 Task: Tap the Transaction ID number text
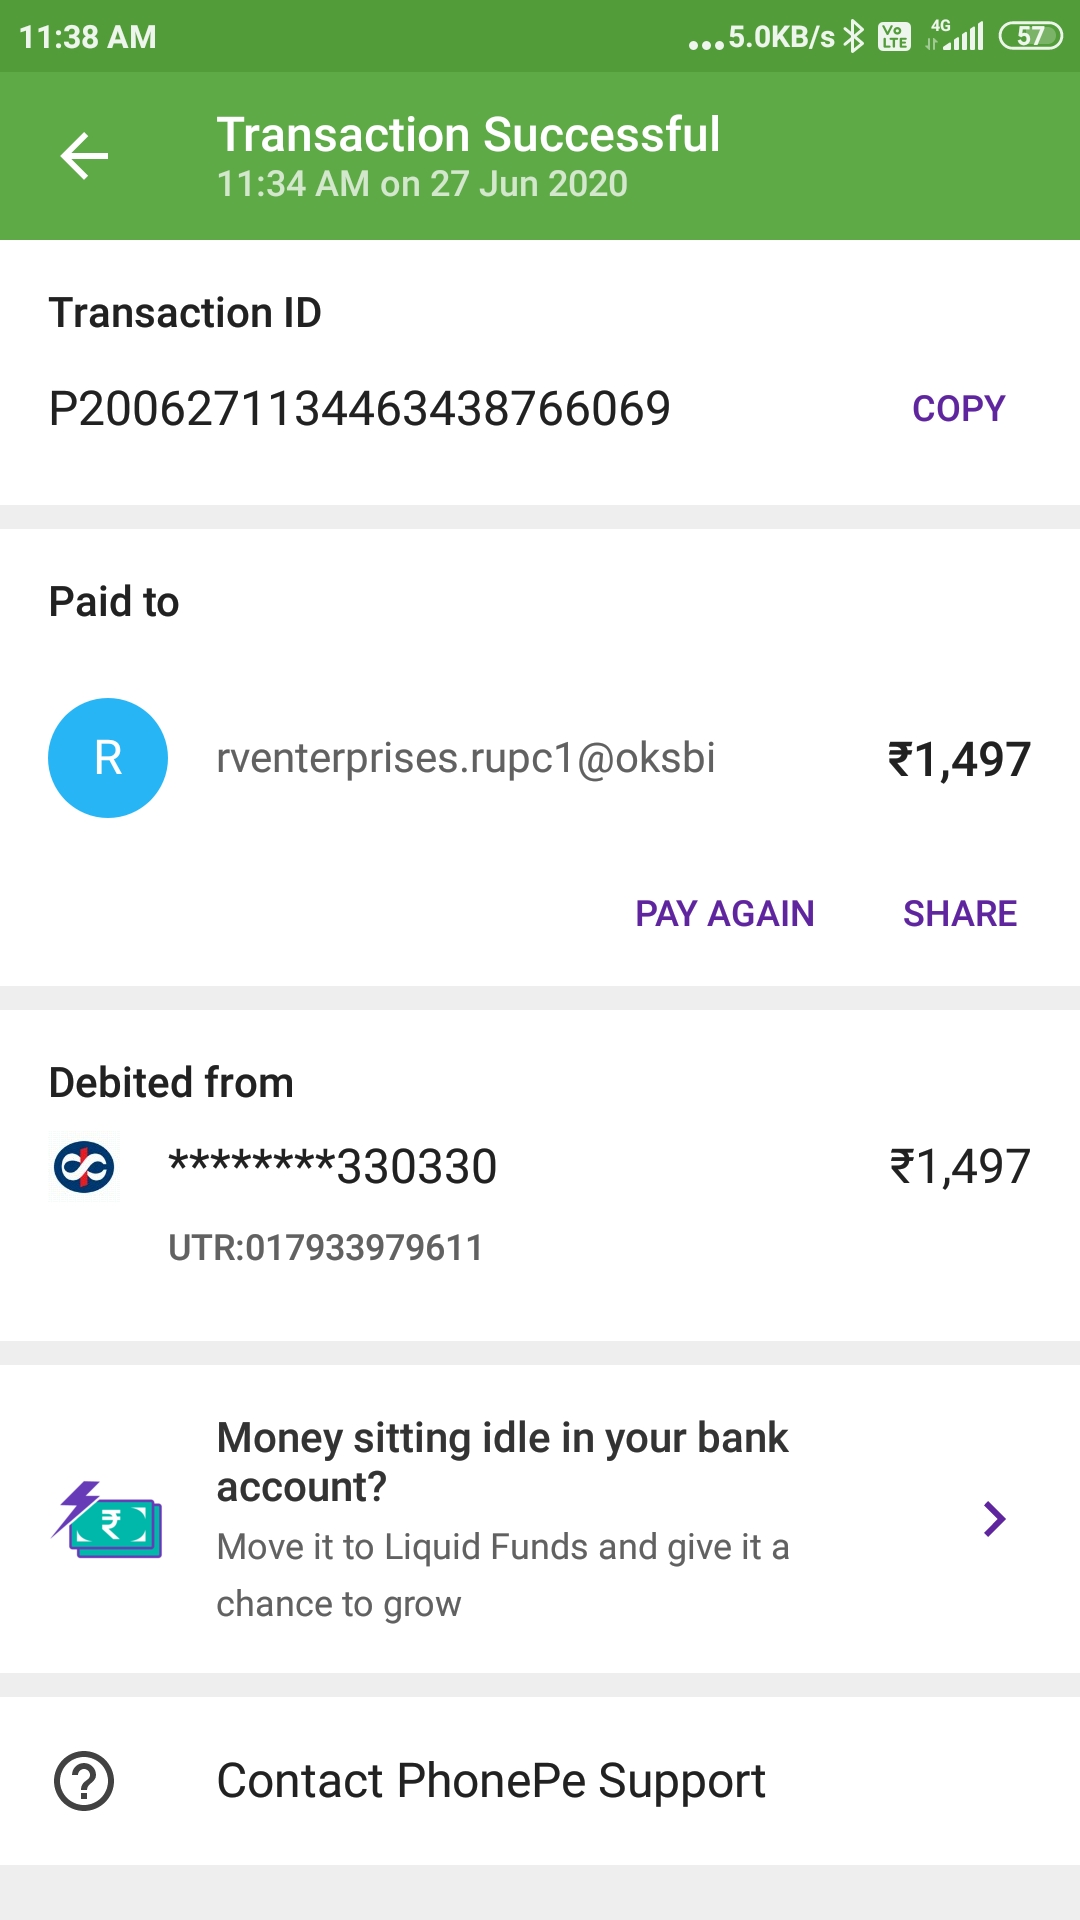point(360,409)
